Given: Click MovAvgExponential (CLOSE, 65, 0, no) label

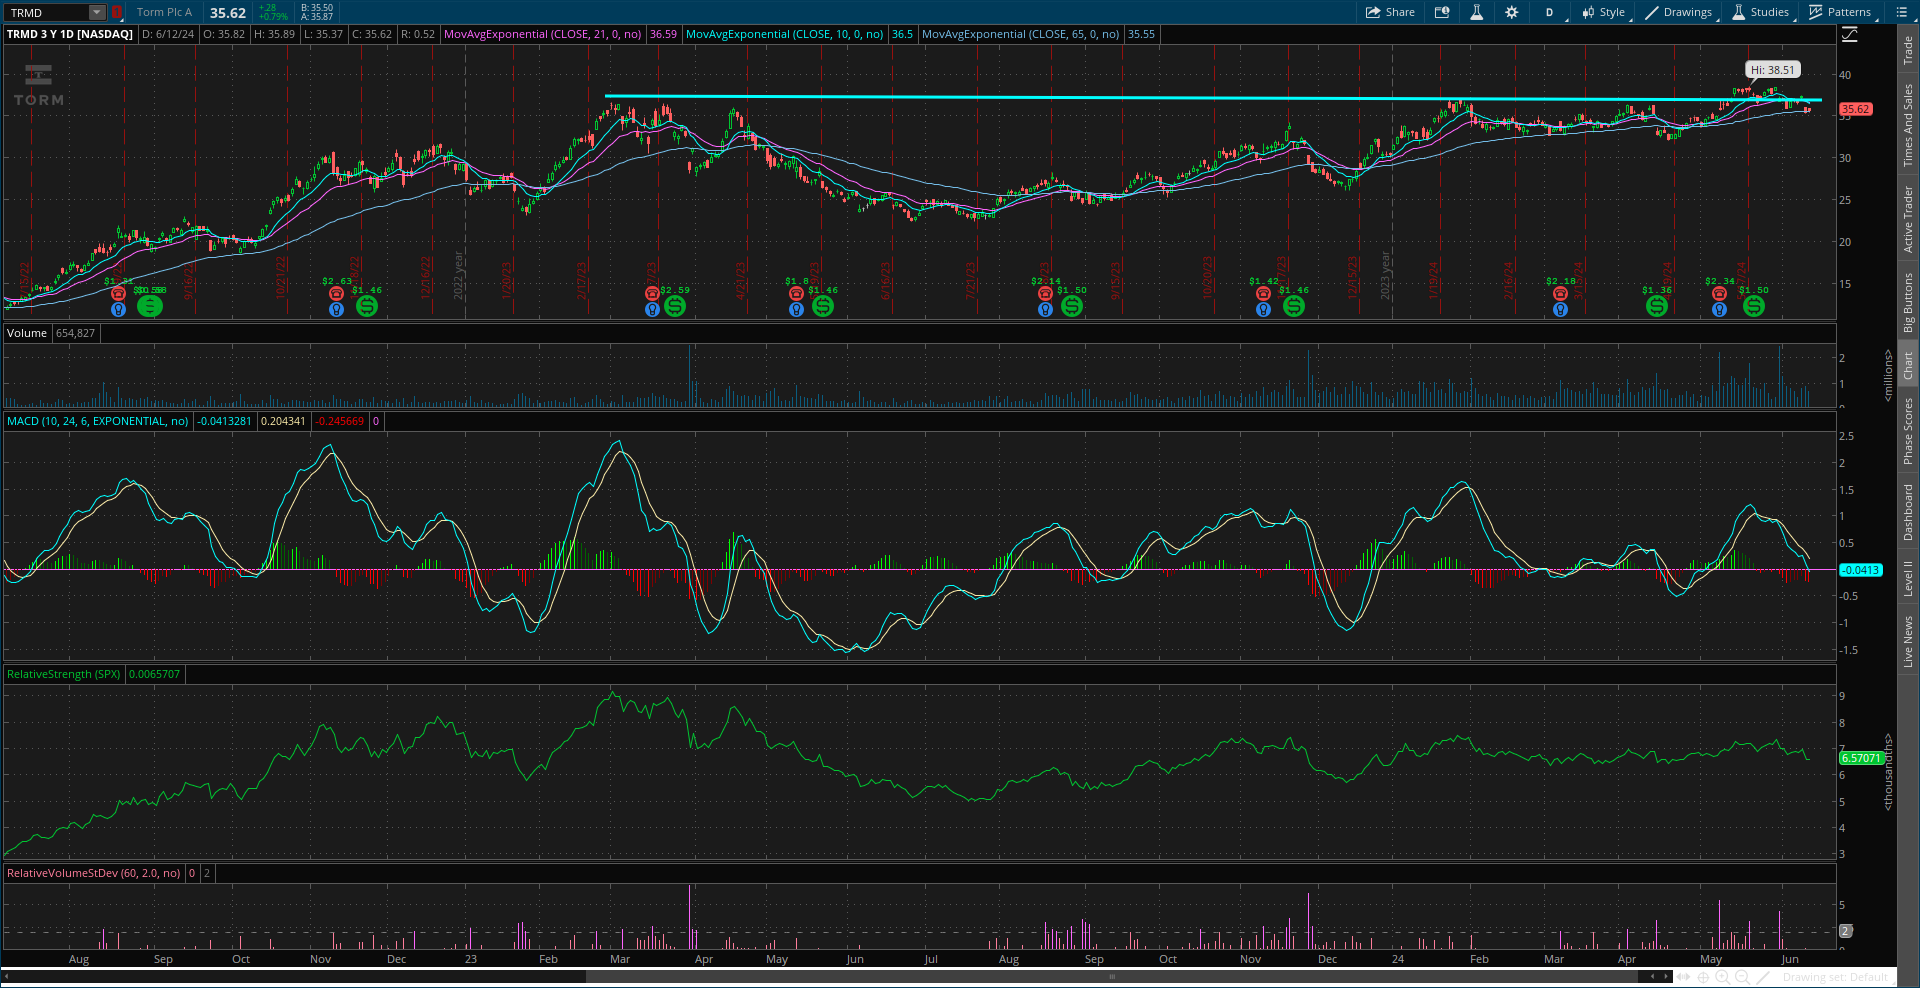Looking at the screenshot, I should [x=1020, y=34].
